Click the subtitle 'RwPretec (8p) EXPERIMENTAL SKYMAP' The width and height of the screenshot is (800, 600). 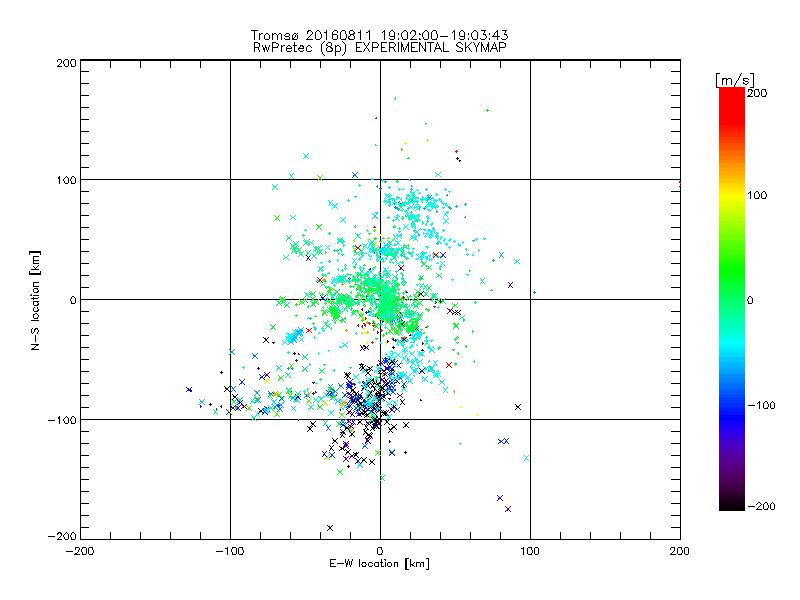380,48
